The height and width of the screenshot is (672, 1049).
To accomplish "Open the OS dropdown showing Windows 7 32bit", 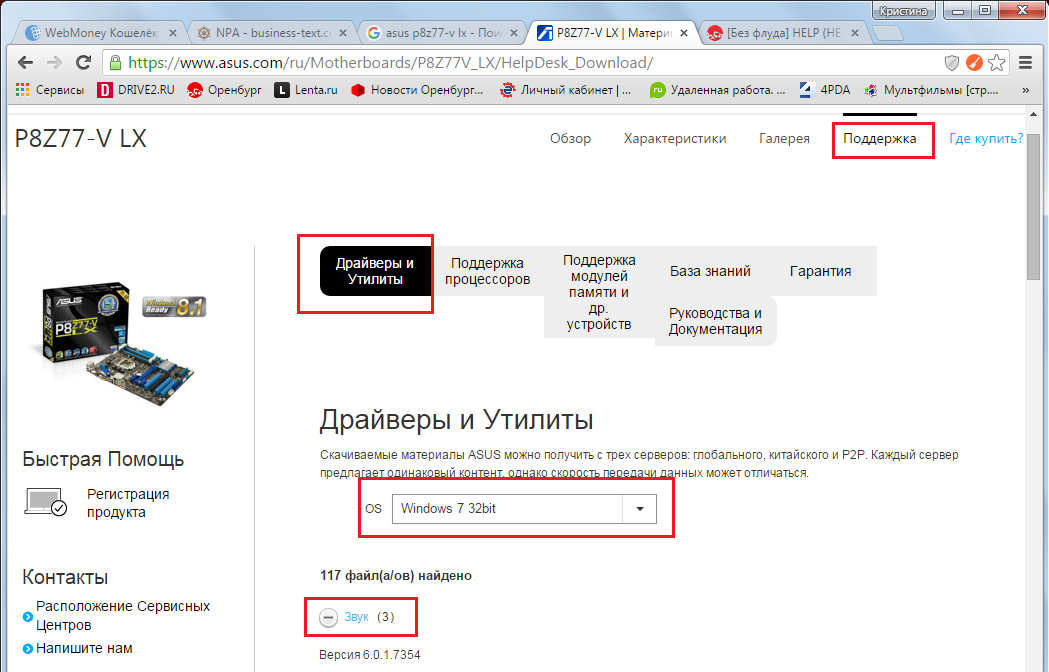I will pyautogui.click(x=524, y=509).
